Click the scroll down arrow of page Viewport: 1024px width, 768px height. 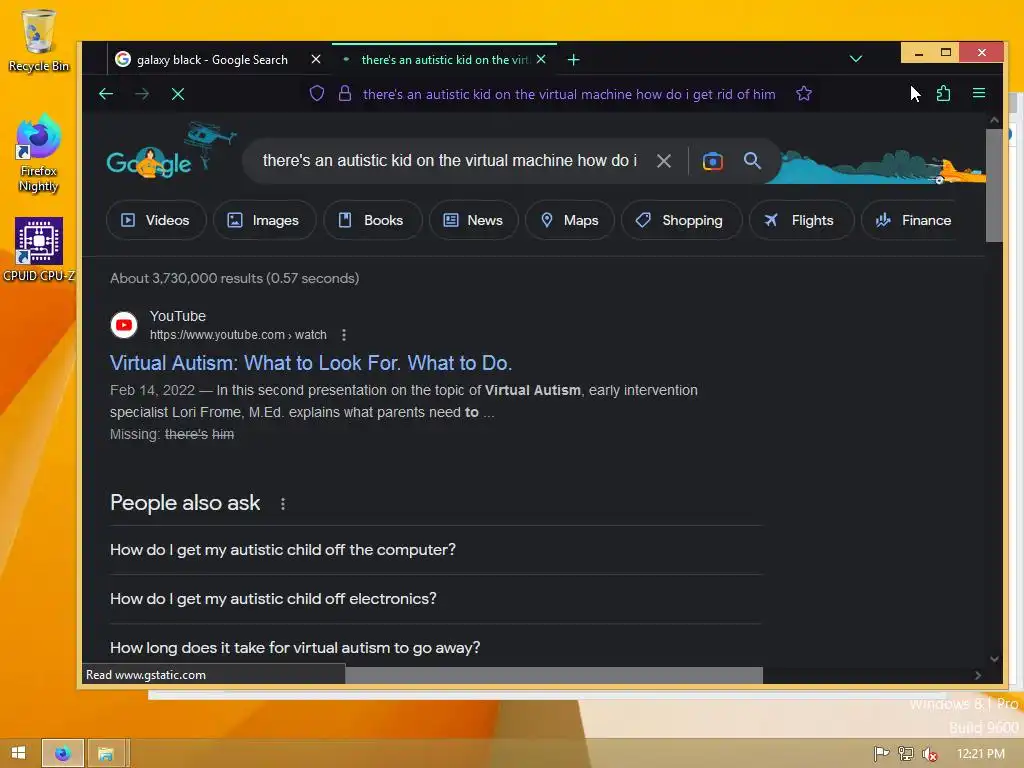click(x=994, y=659)
